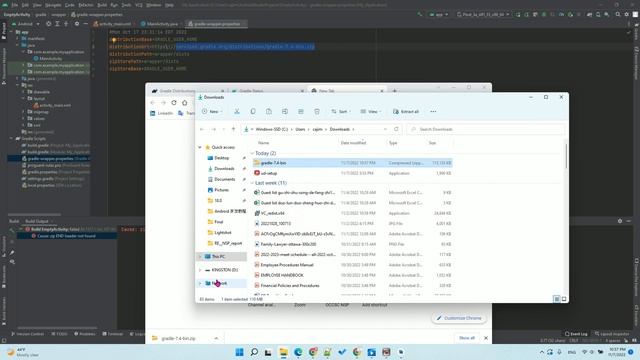This screenshot has width=640, height=360.
Task: Click the Delete trash icon in Explorer
Action: pos(317,111)
